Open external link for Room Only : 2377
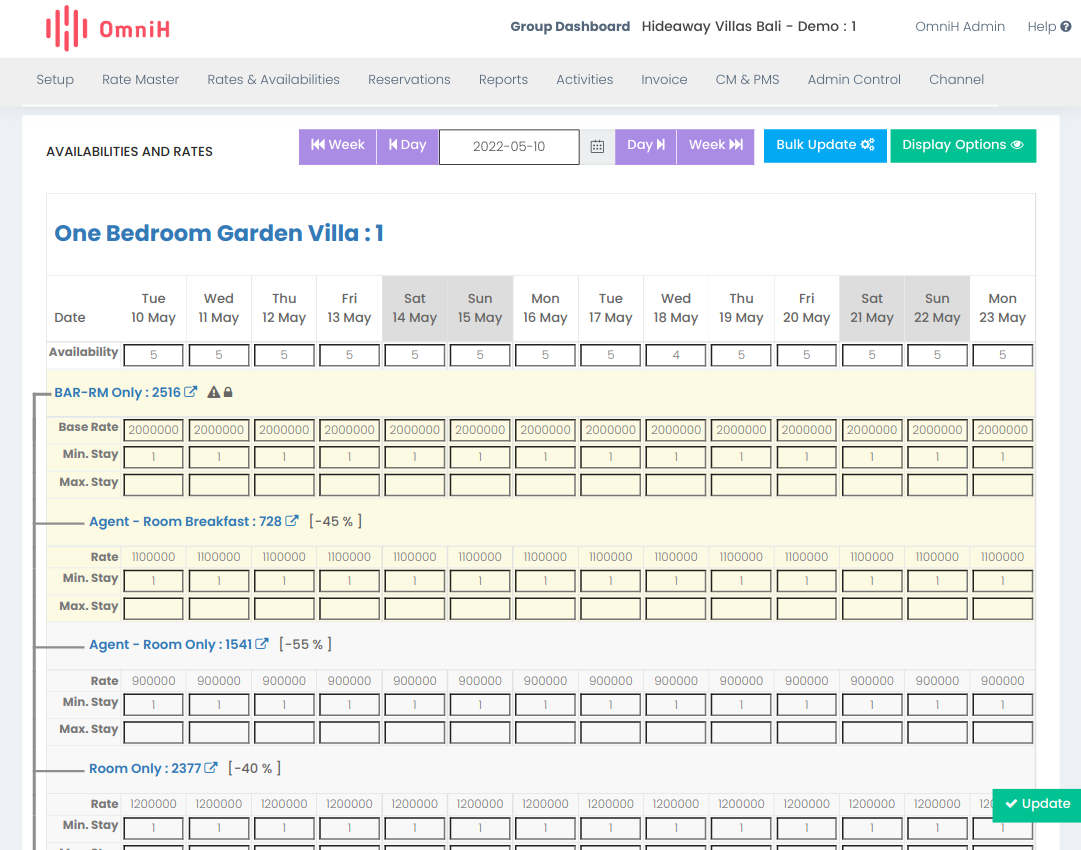Viewport: 1081px width, 850px height. tap(209, 768)
